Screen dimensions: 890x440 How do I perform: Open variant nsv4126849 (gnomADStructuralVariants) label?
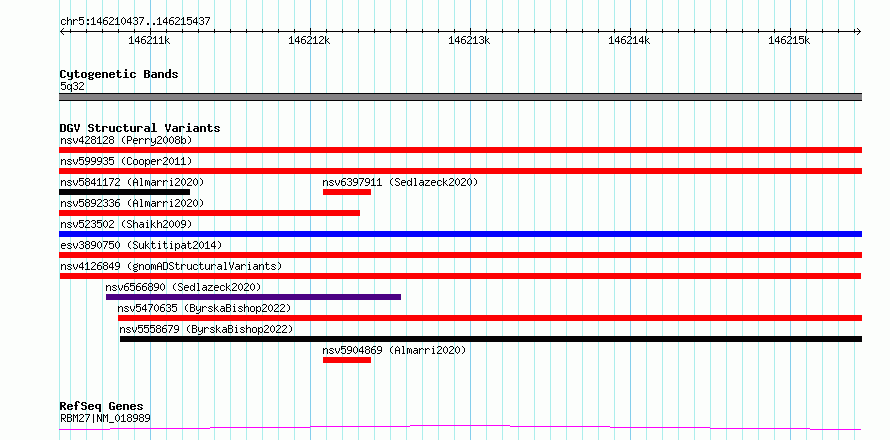tap(171, 266)
